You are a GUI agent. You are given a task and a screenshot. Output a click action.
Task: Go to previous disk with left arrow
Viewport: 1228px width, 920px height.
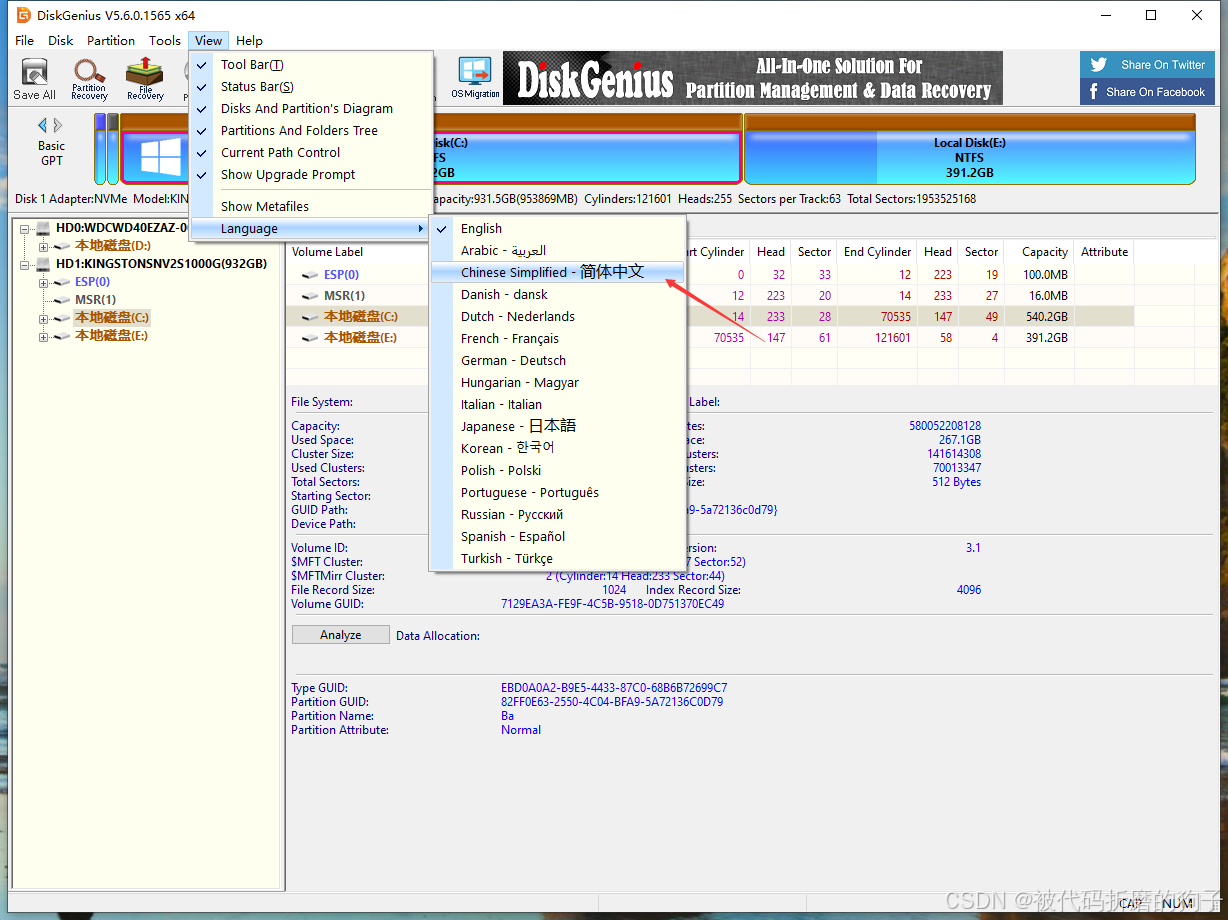[43, 126]
